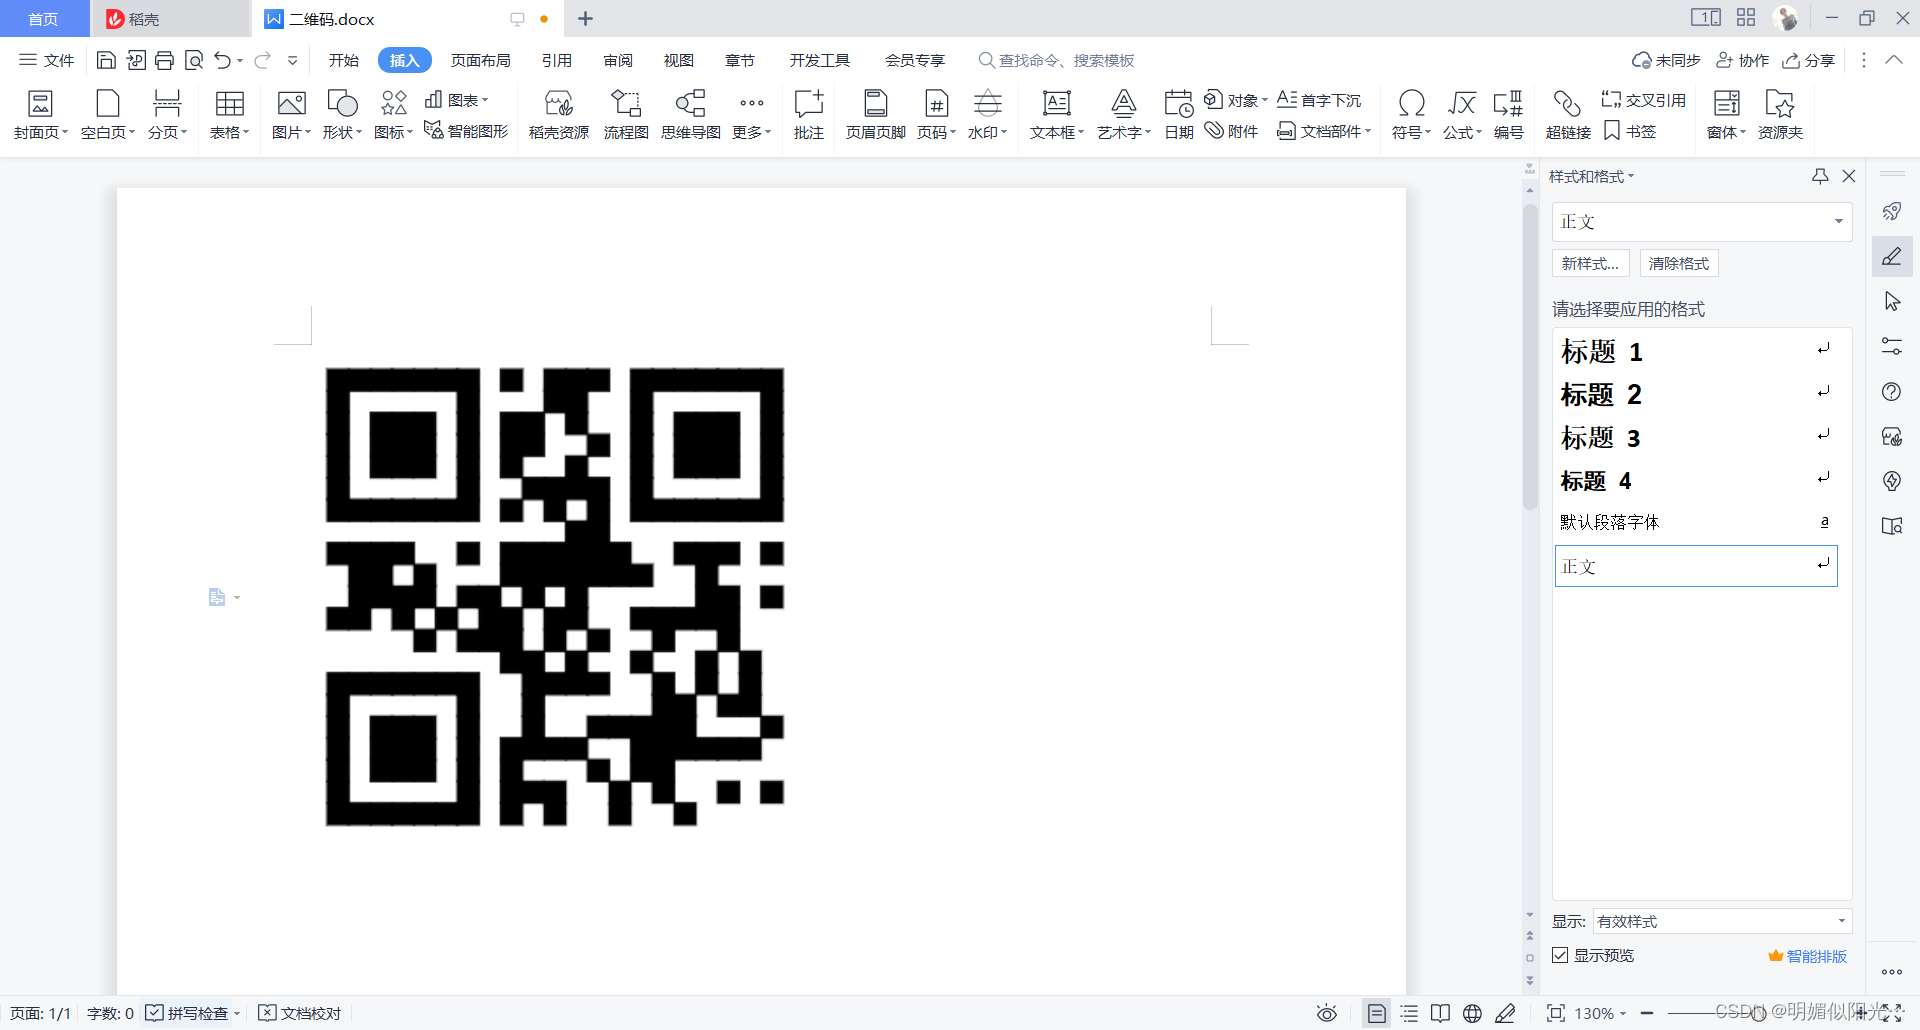This screenshot has width=1920, height=1030.
Task: Open the resource folder (资源夹)
Action: coord(1780,115)
